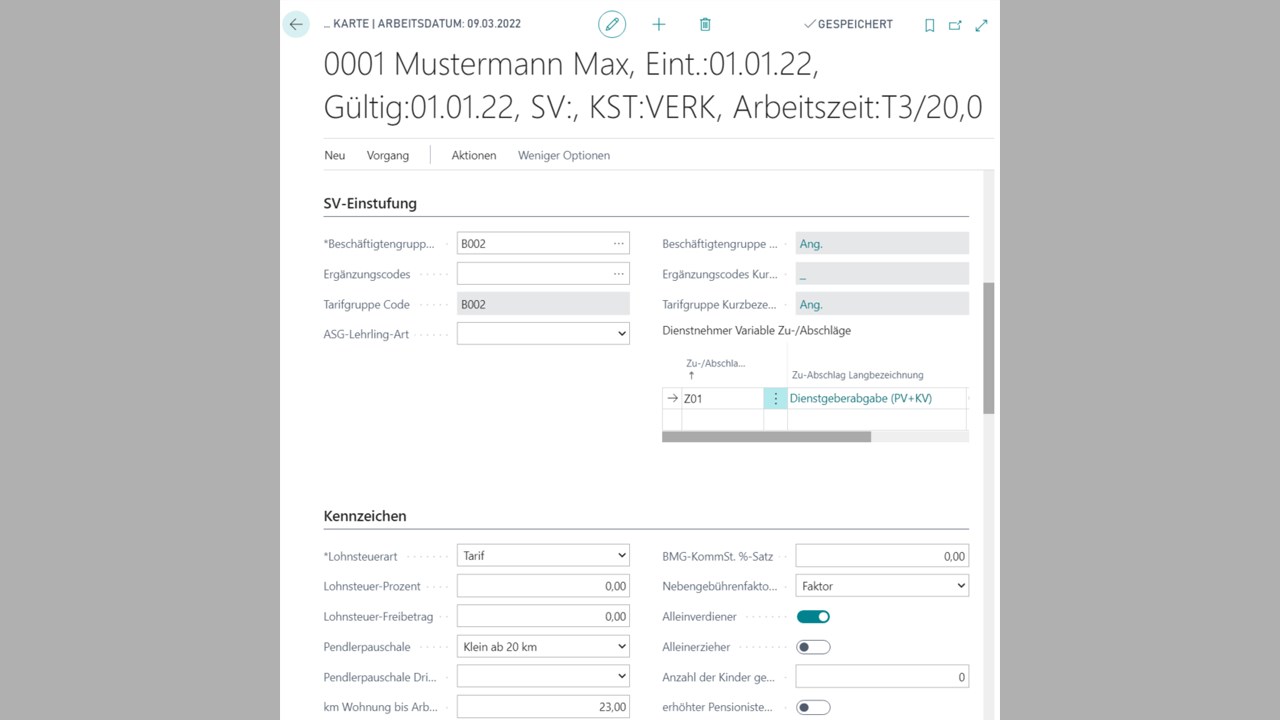1280x720 pixels.
Task: Open Dienstgeberabgabe (PV+KV) link
Action: (x=861, y=399)
